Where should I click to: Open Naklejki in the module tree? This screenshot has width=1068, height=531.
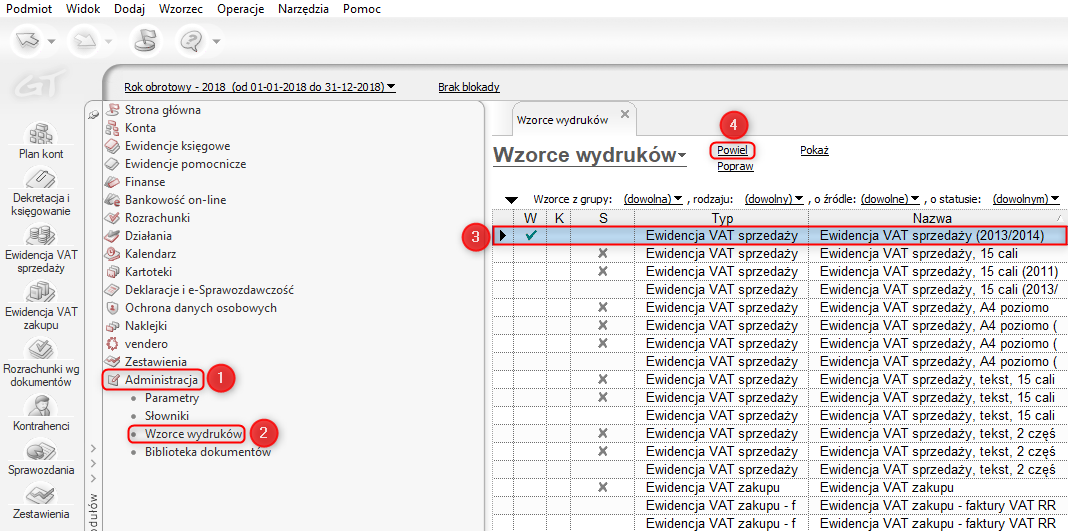(x=146, y=326)
